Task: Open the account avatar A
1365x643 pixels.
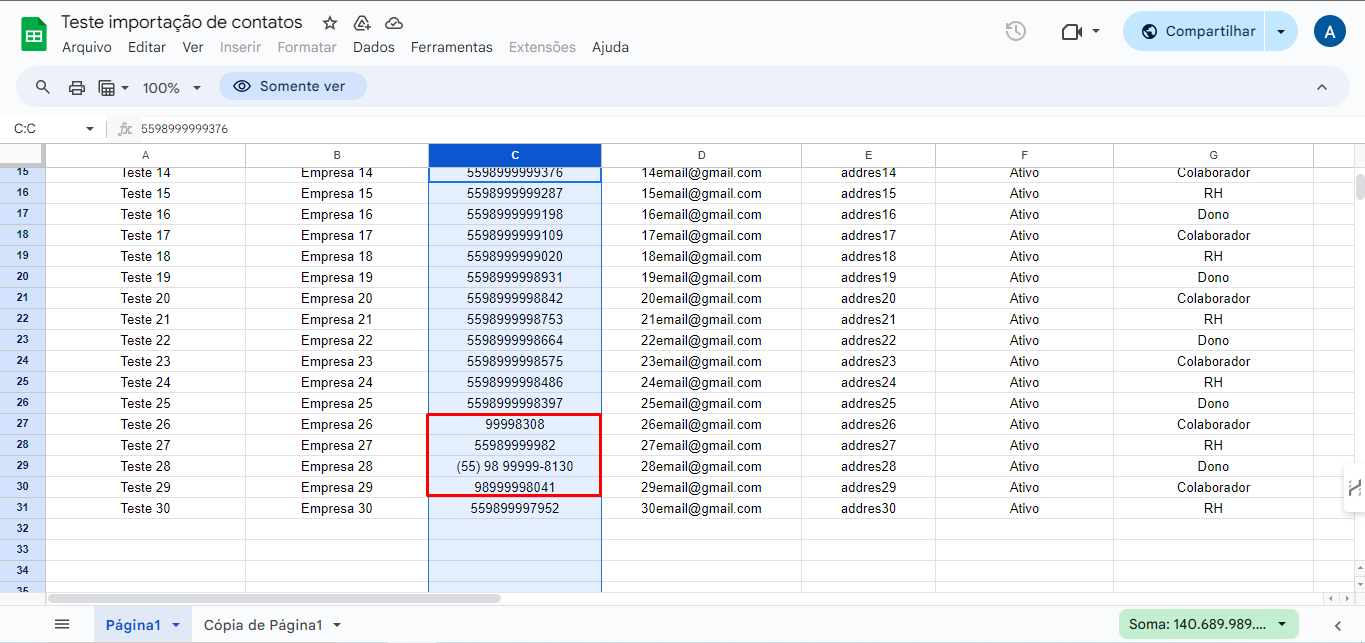Action: (x=1329, y=31)
